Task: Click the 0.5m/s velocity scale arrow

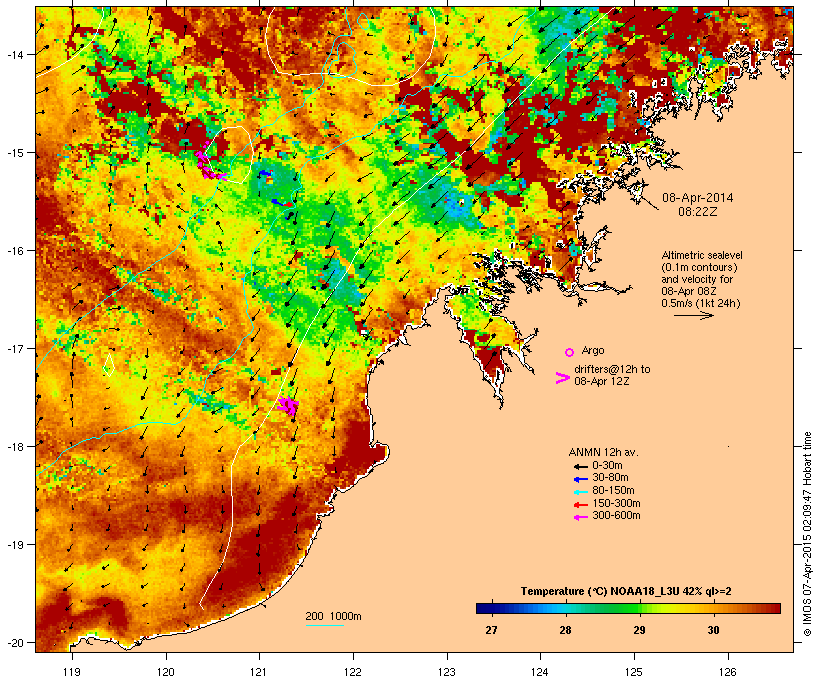Action: pos(693,315)
